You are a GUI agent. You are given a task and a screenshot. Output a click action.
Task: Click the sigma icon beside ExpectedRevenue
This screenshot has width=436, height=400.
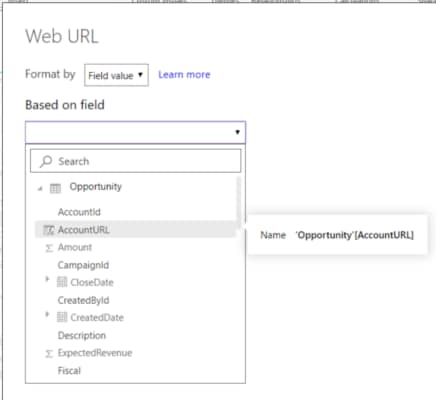pos(49,353)
